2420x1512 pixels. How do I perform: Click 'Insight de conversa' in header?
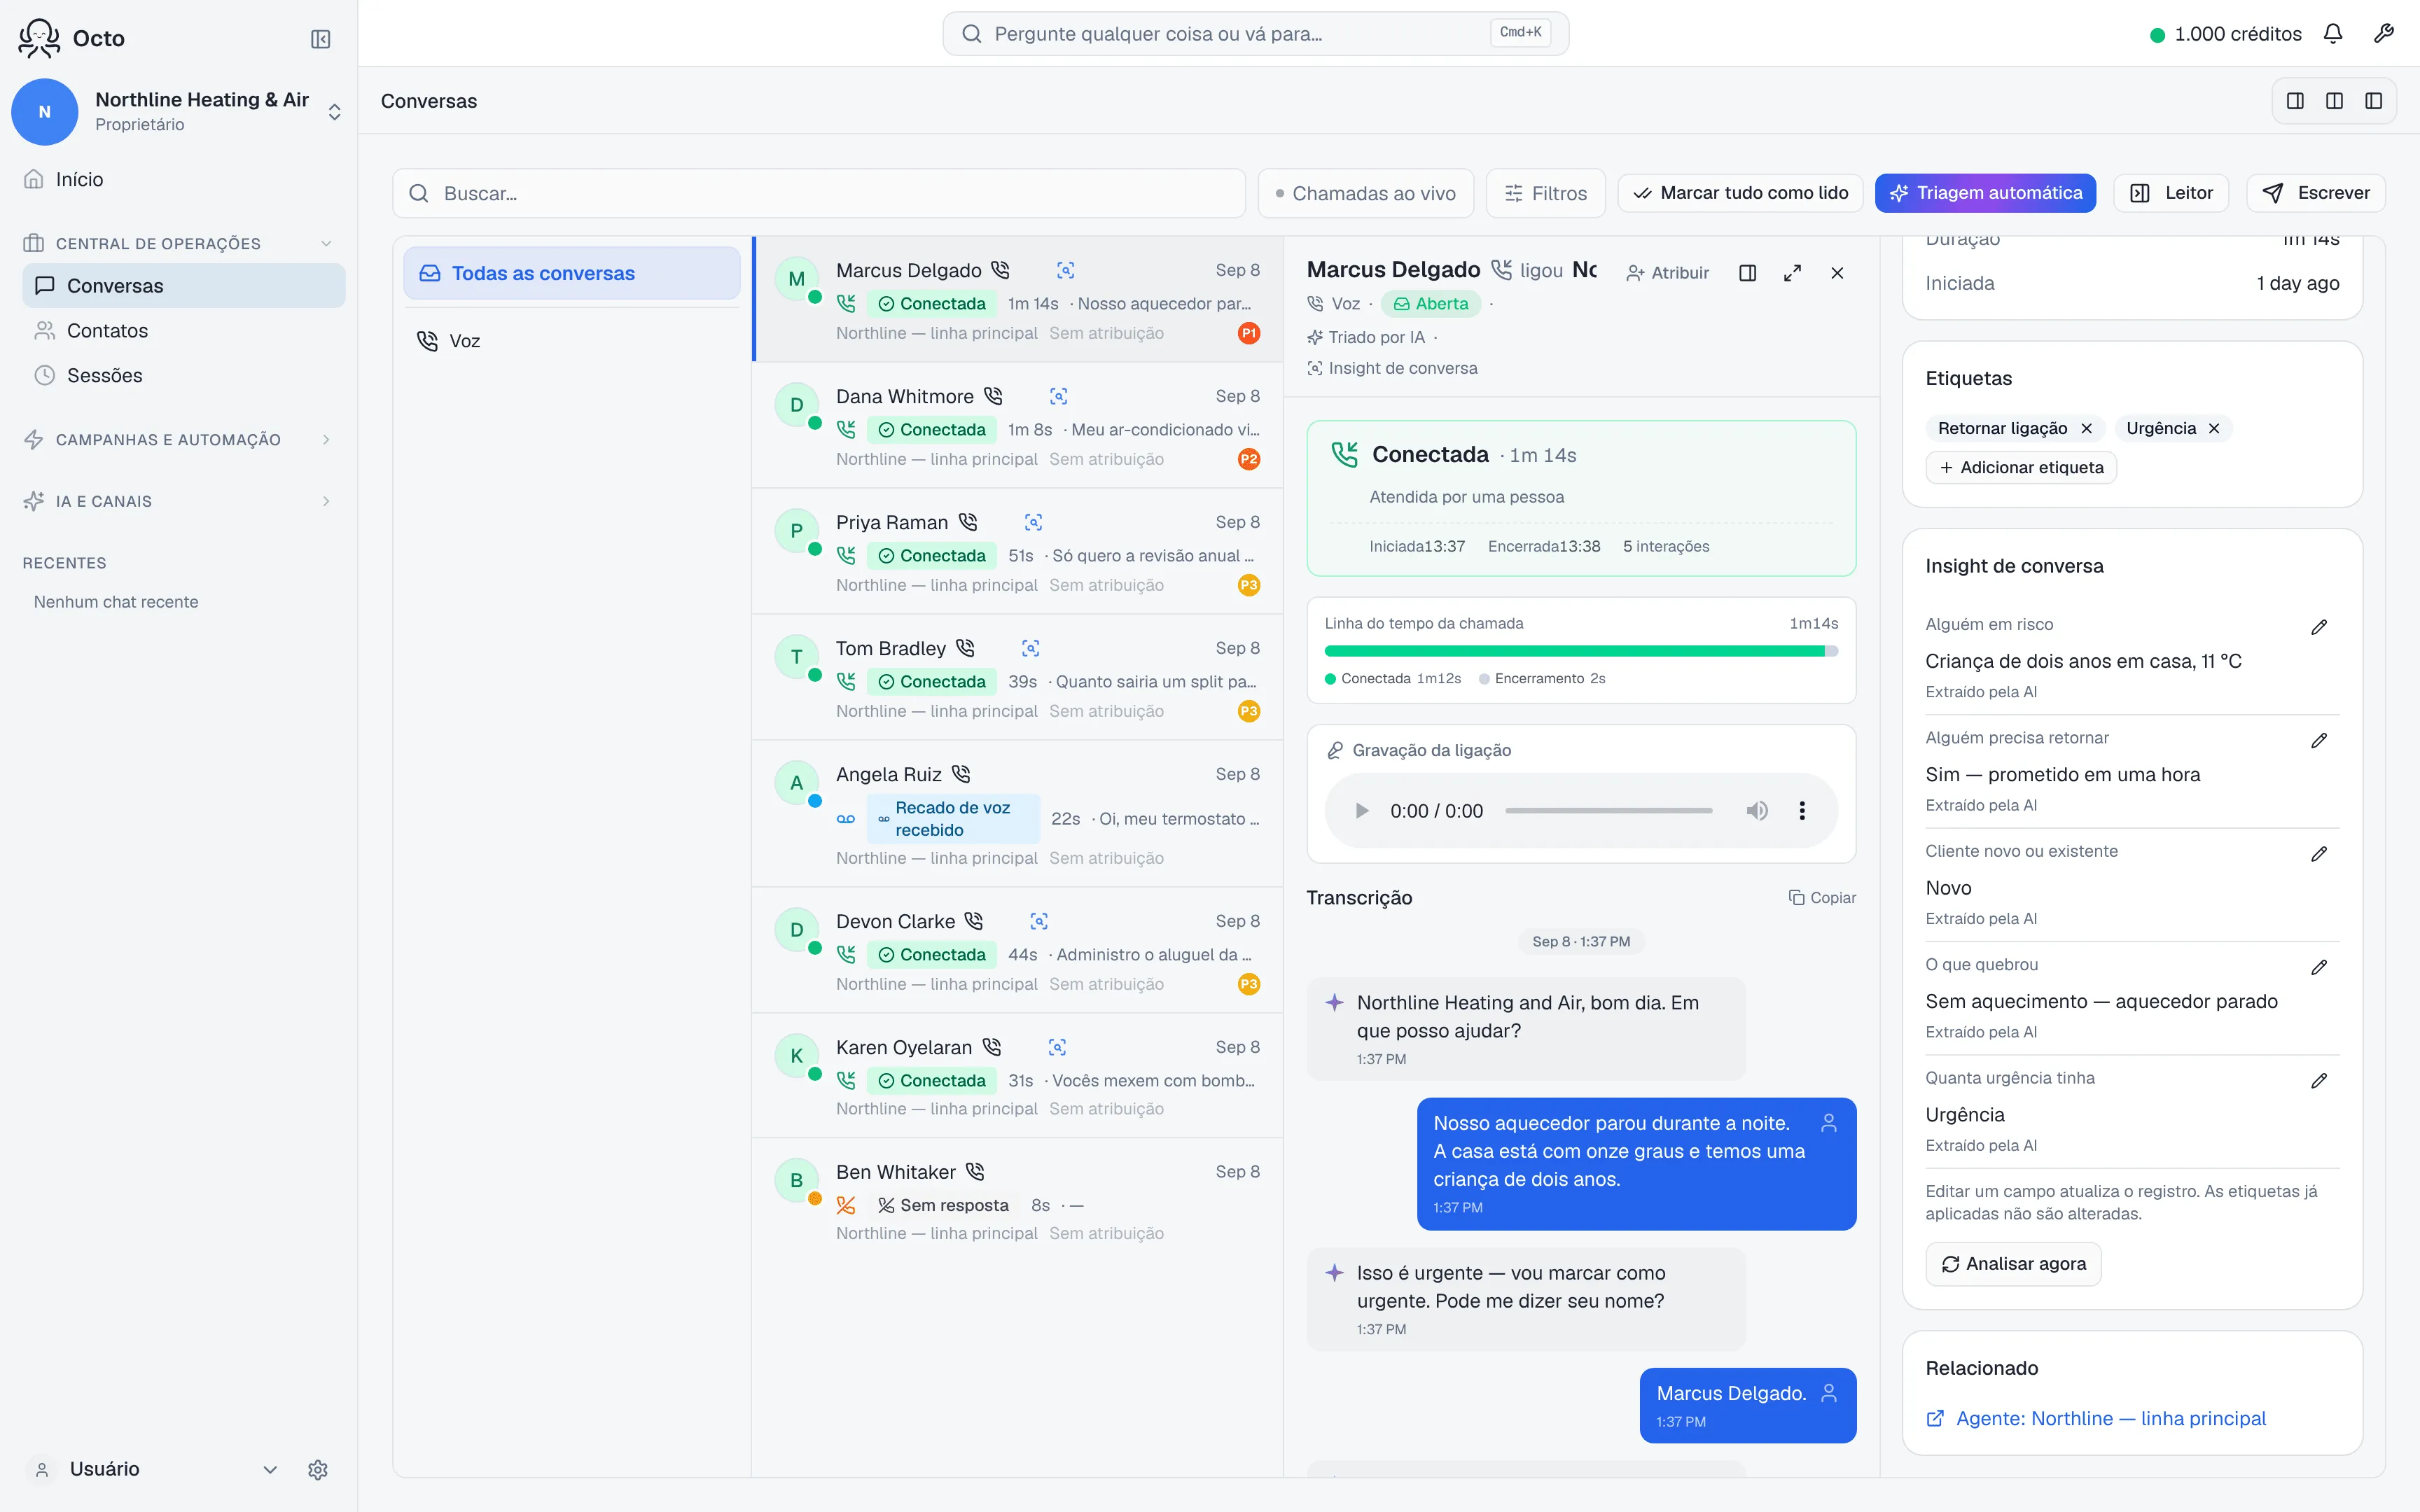pyautogui.click(x=1392, y=368)
